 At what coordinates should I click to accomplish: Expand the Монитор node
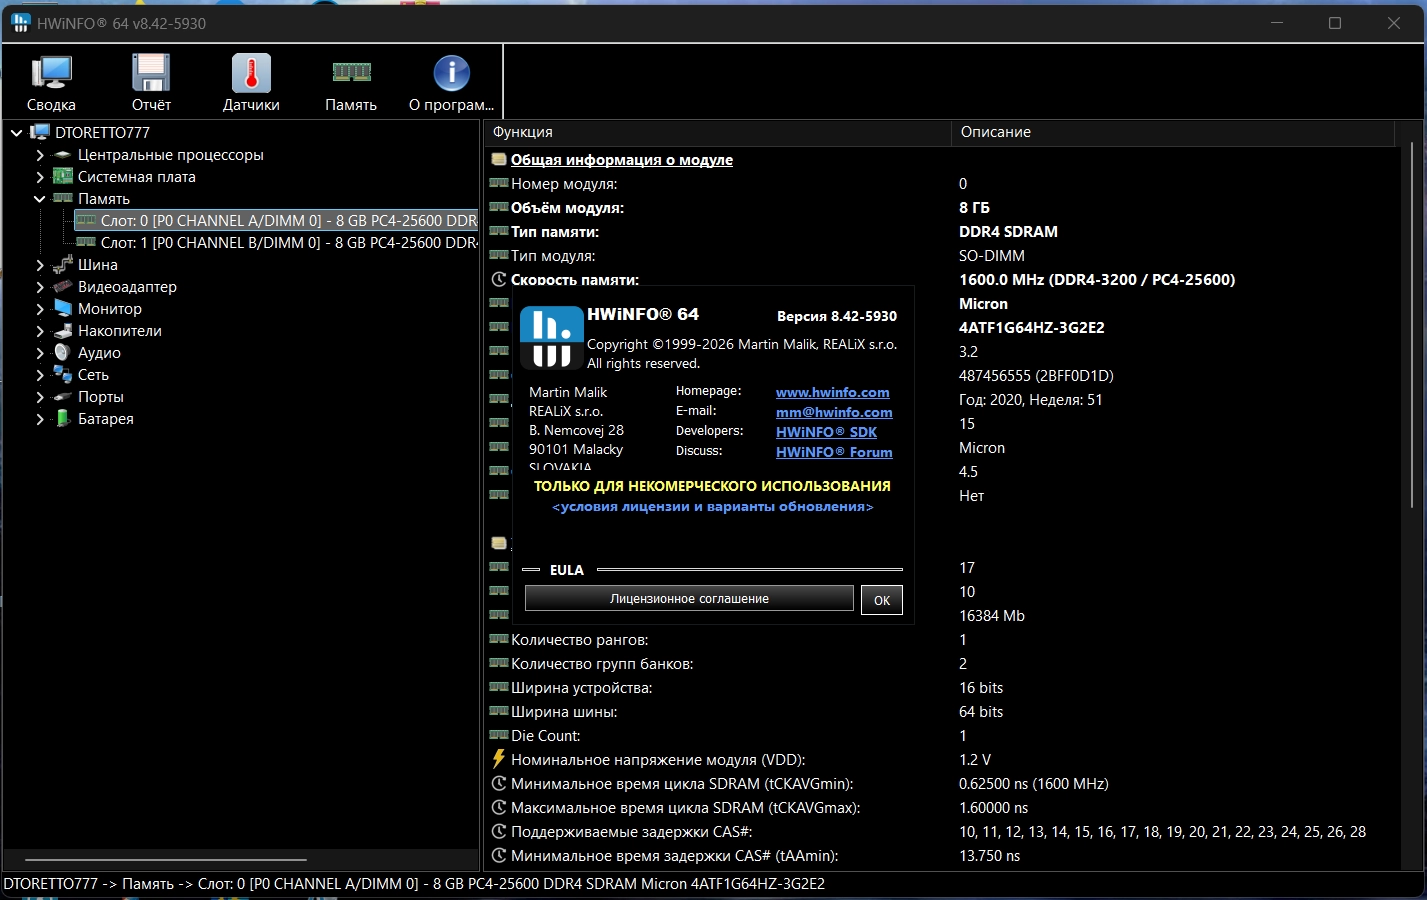tap(40, 309)
